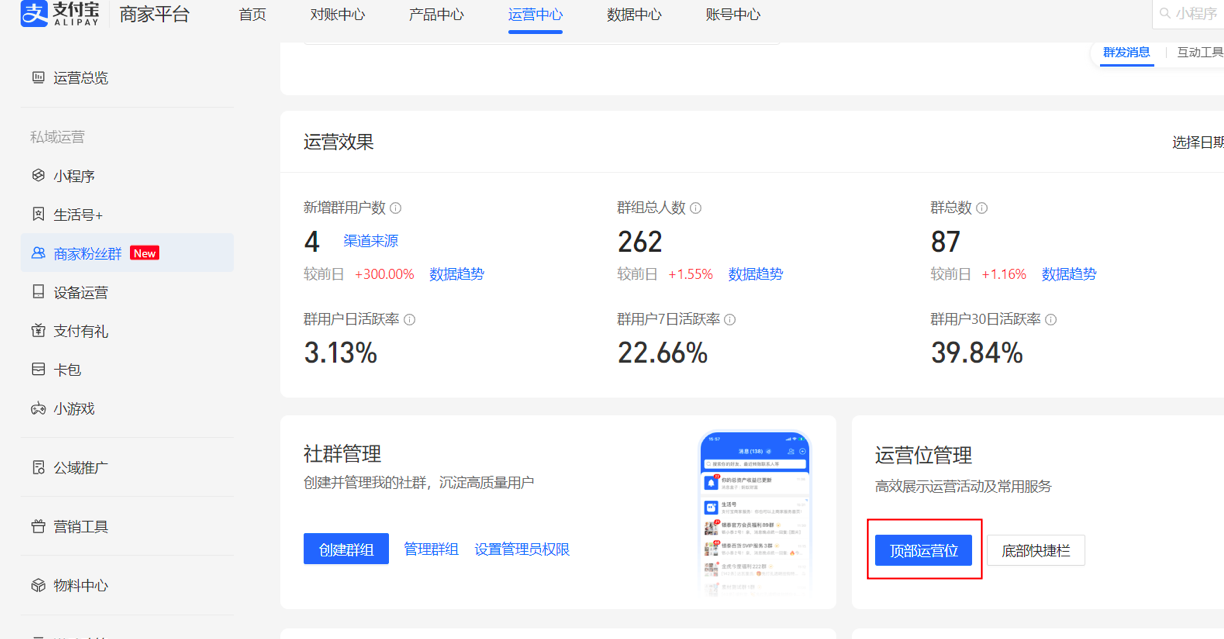The height and width of the screenshot is (639, 1224).
Task: Click the 底部快捷栏 button
Action: coord(1035,550)
